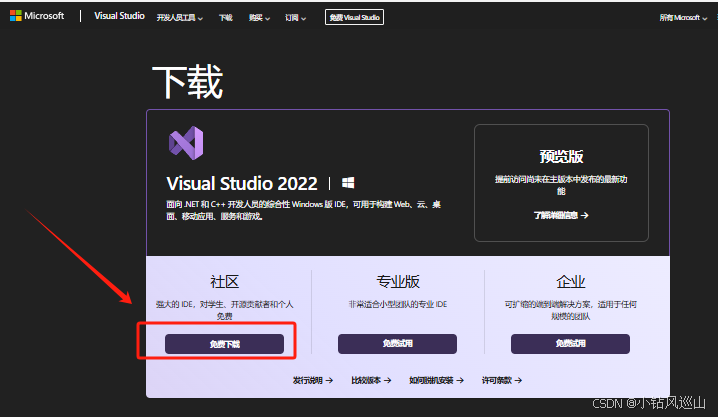Click 免费试用 button under 专业版
Image resolution: width=718 pixels, height=417 pixels.
(397, 343)
